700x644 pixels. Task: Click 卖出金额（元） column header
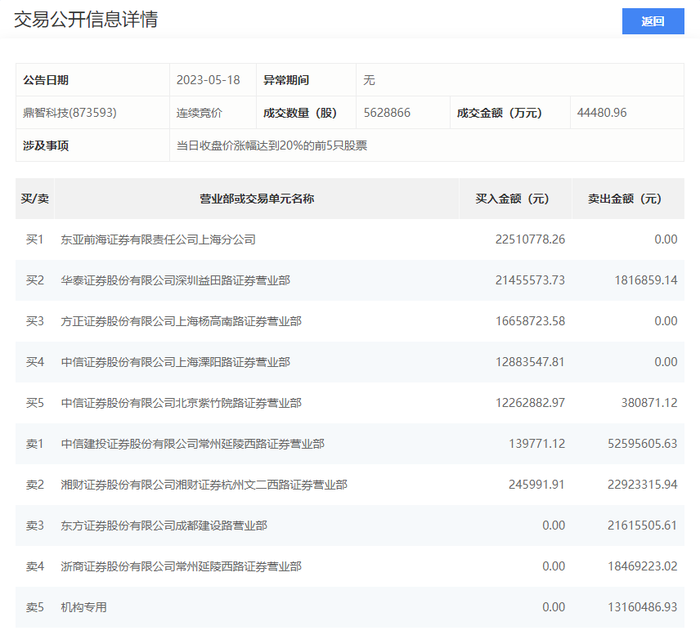click(x=628, y=199)
